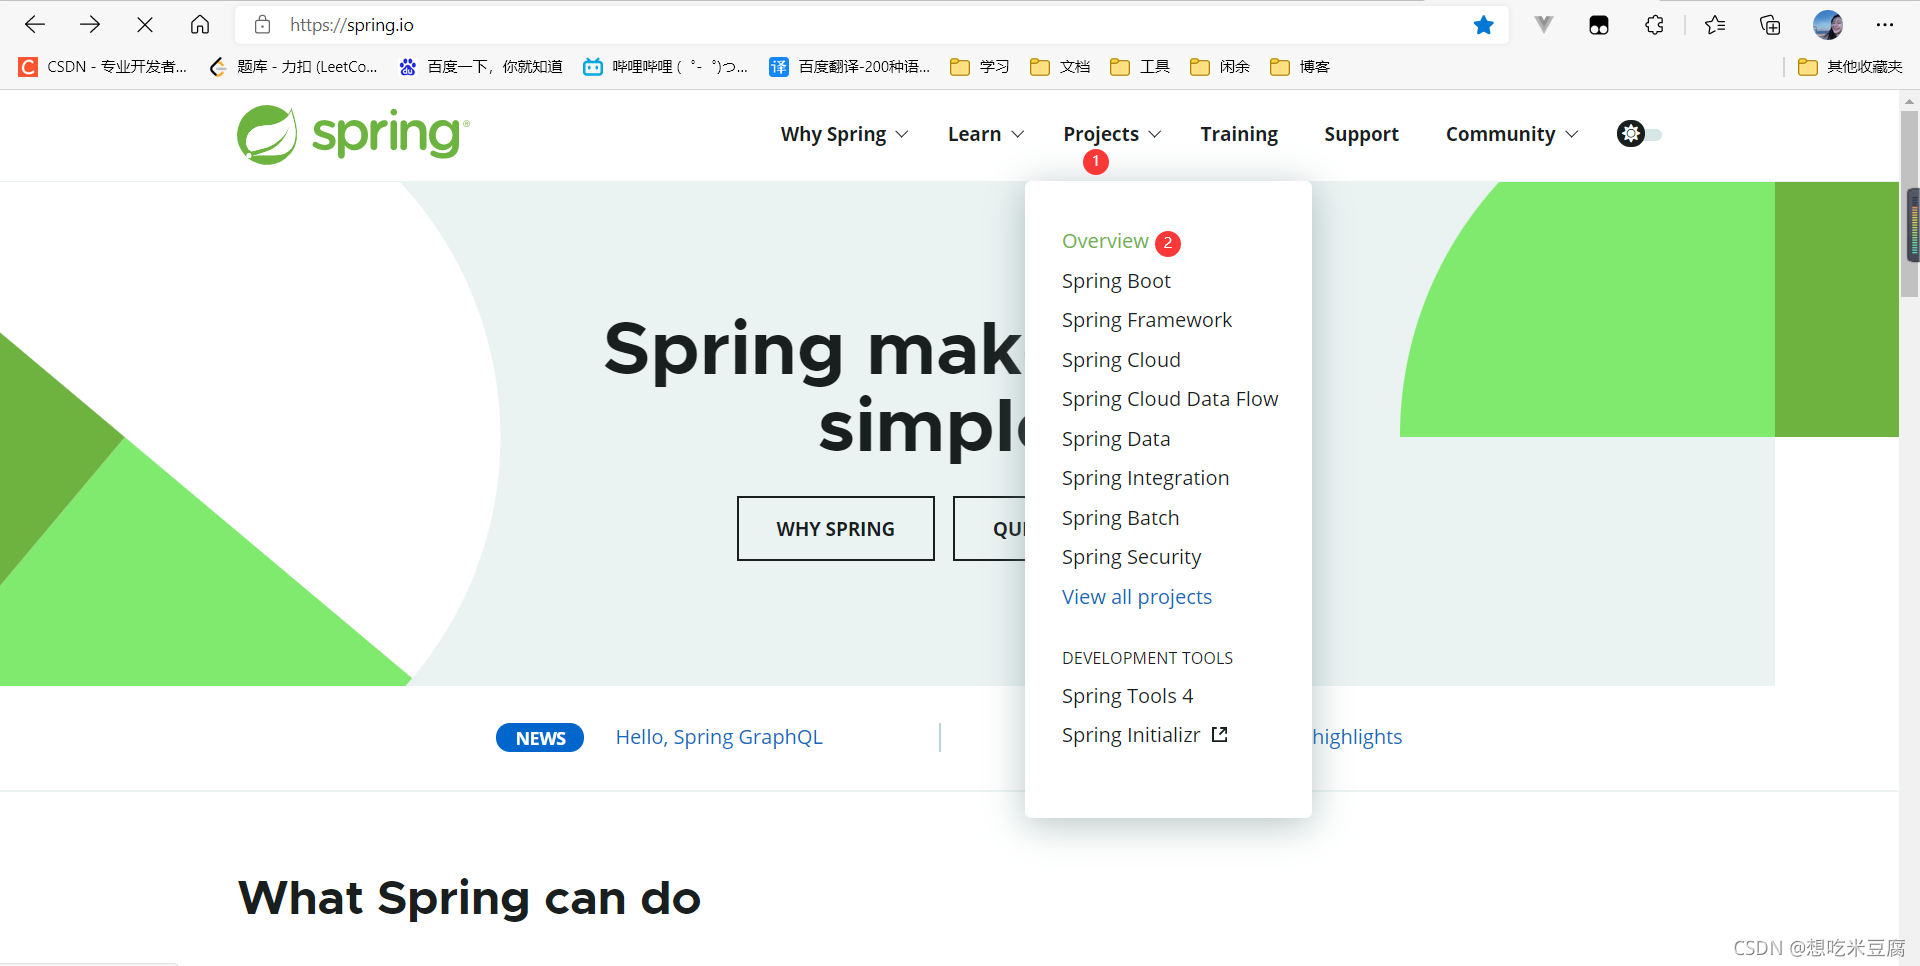Follow the View all projects link
The height and width of the screenshot is (966, 1920).
[1137, 597]
